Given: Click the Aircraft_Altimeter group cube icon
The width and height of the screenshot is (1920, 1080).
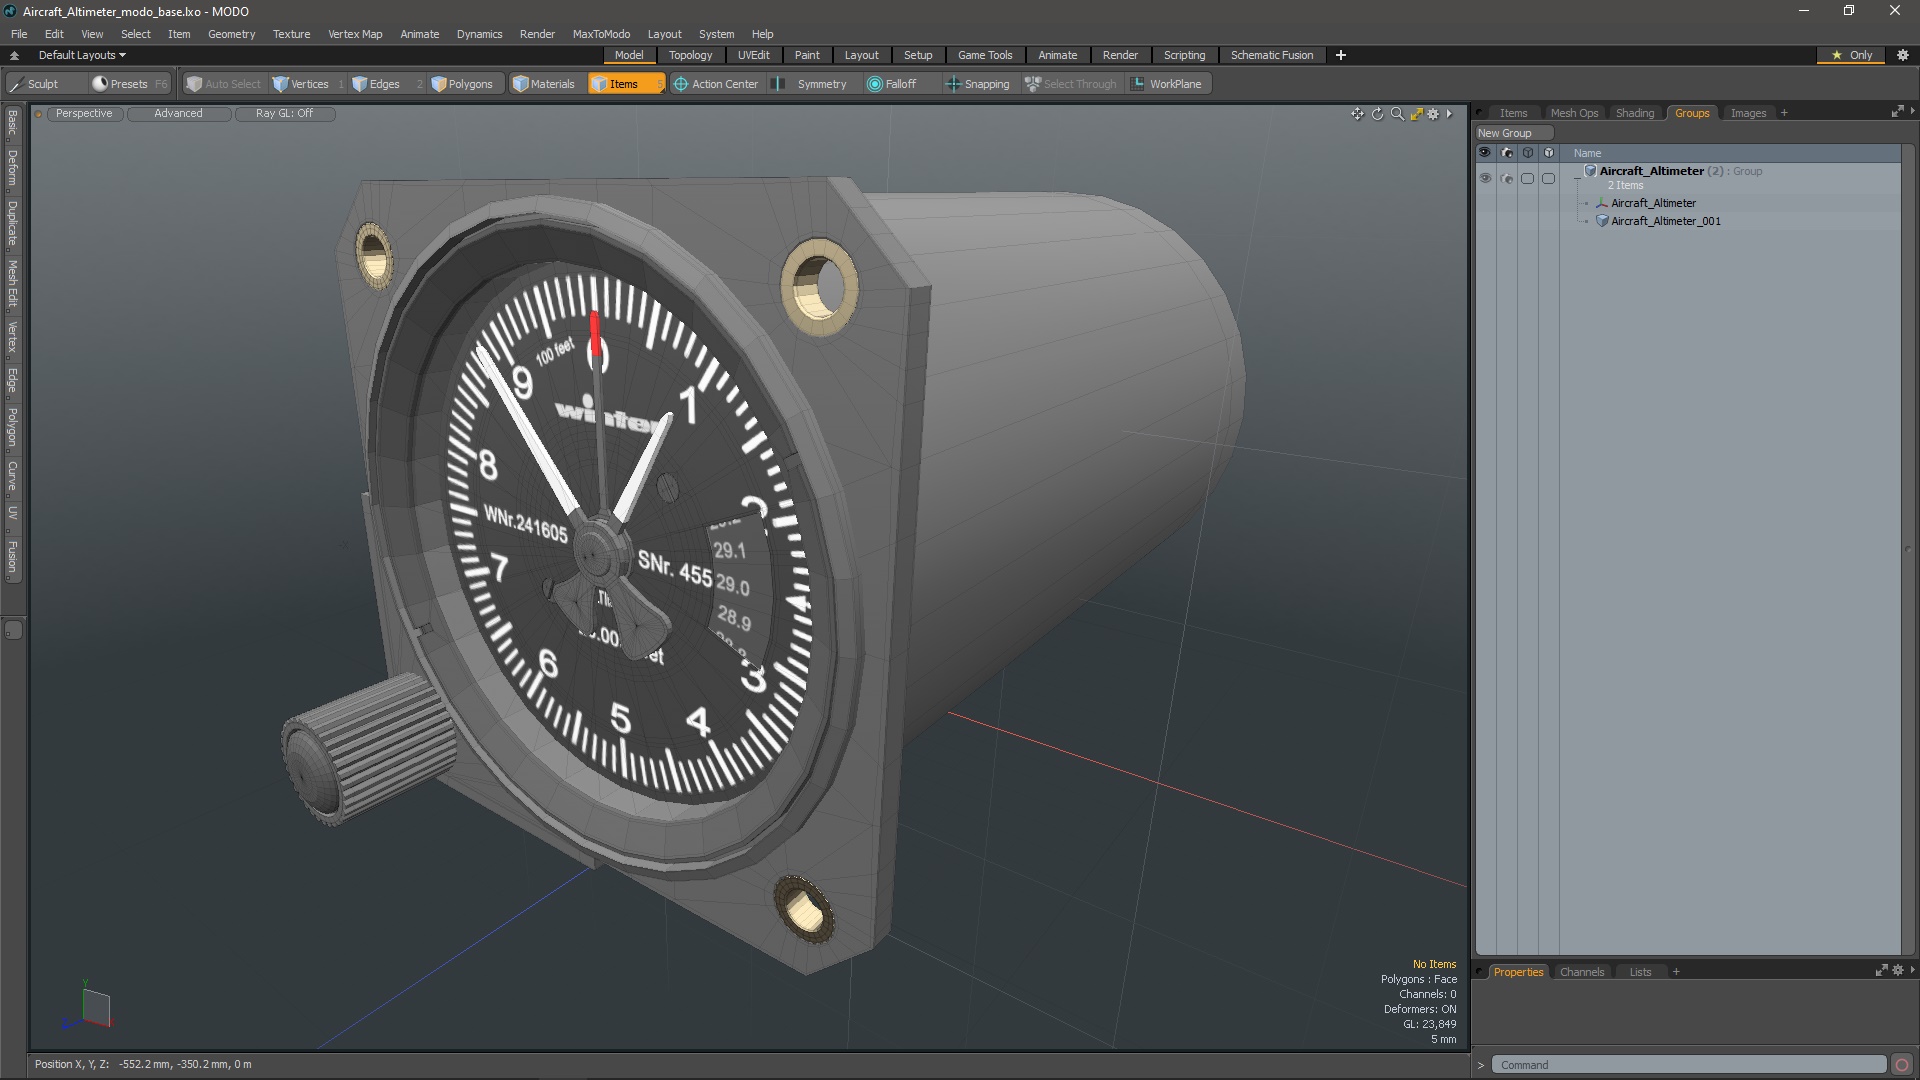Looking at the screenshot, I should 1590,171.
